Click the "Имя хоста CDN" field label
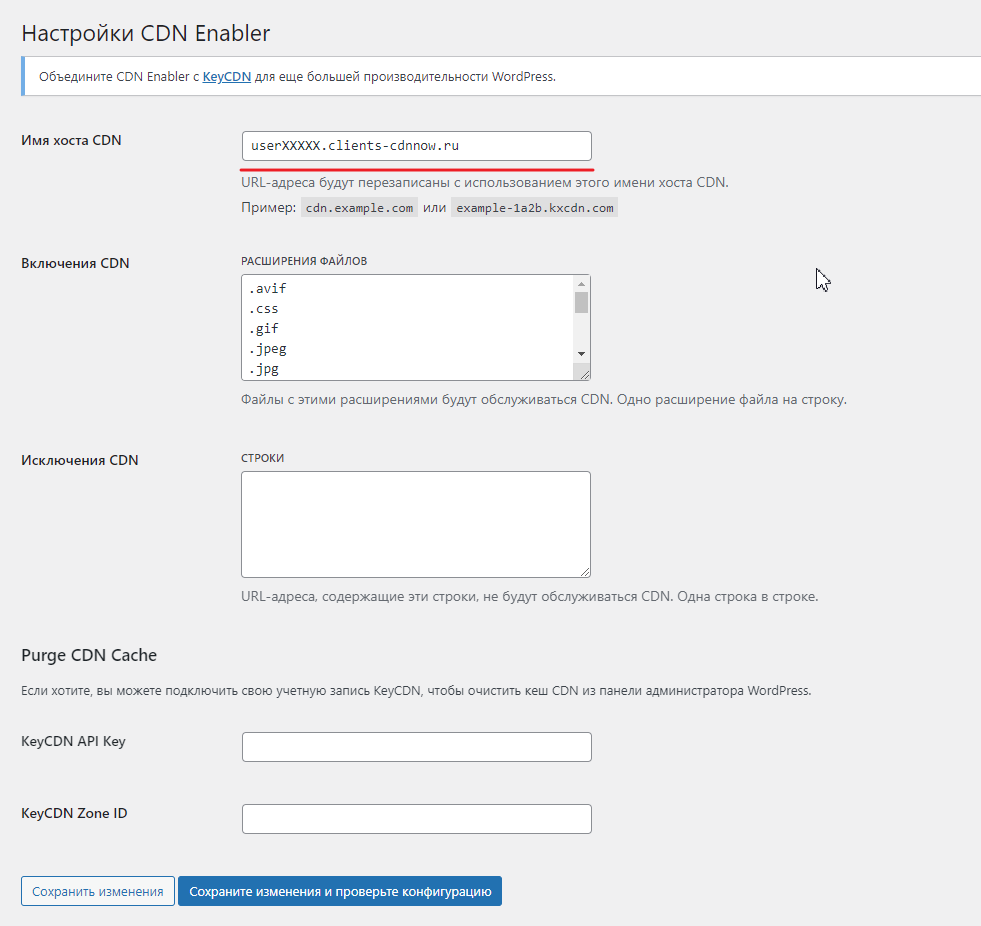The image size is (981, 926). click(71, 140)
